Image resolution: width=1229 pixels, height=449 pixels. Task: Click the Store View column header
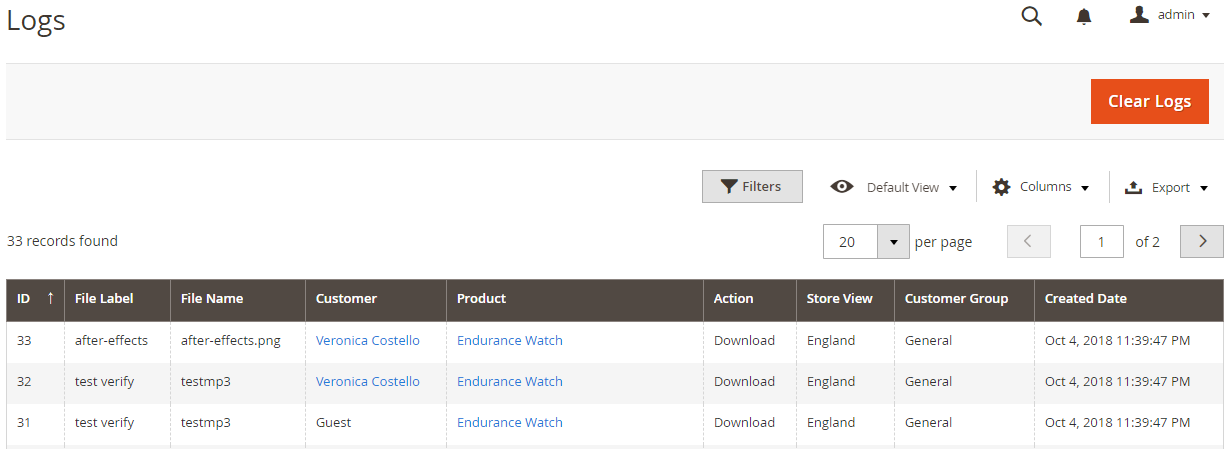(839, 298)
